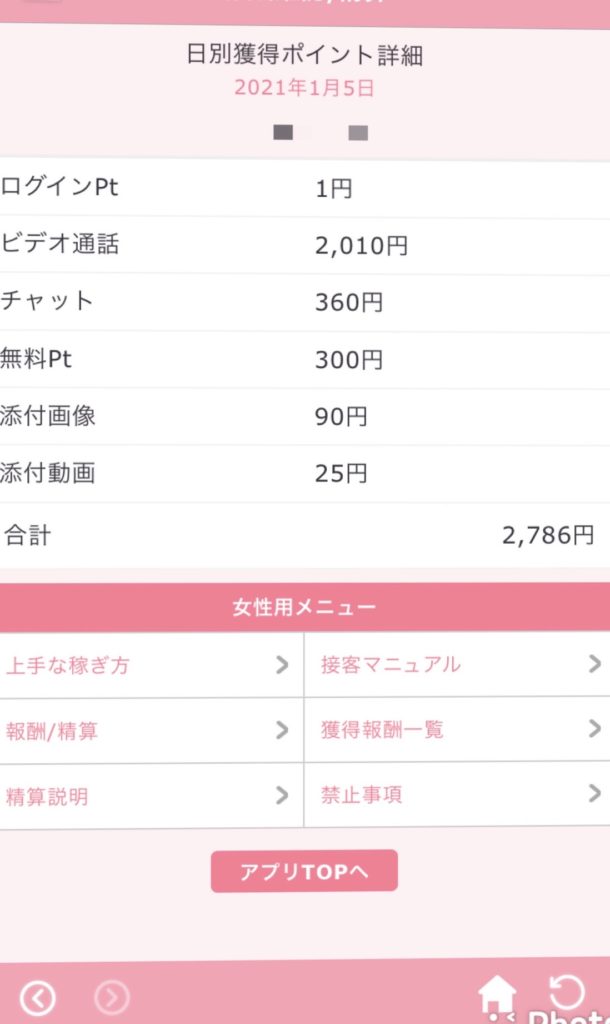Click the chevron beside 報酬/精算
This screenshot has width=610, height=1024.
click(282, 731)
